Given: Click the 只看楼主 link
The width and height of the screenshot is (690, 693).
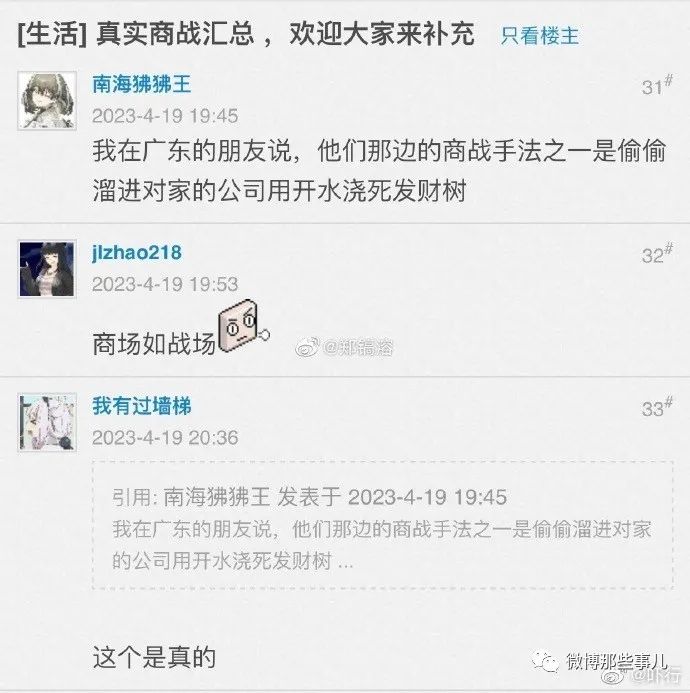Looking at the screenshot, I should 540,36.
